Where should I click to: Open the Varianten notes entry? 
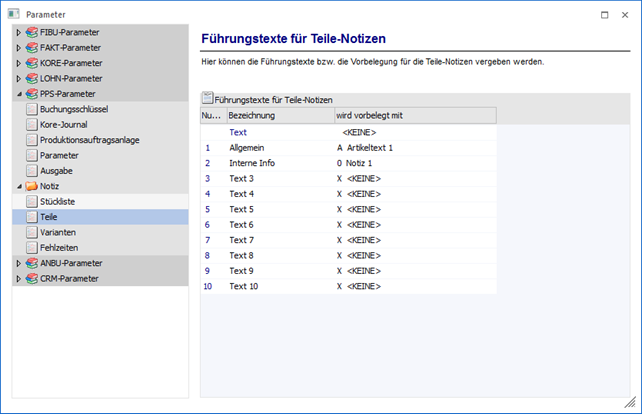point(58,232)
